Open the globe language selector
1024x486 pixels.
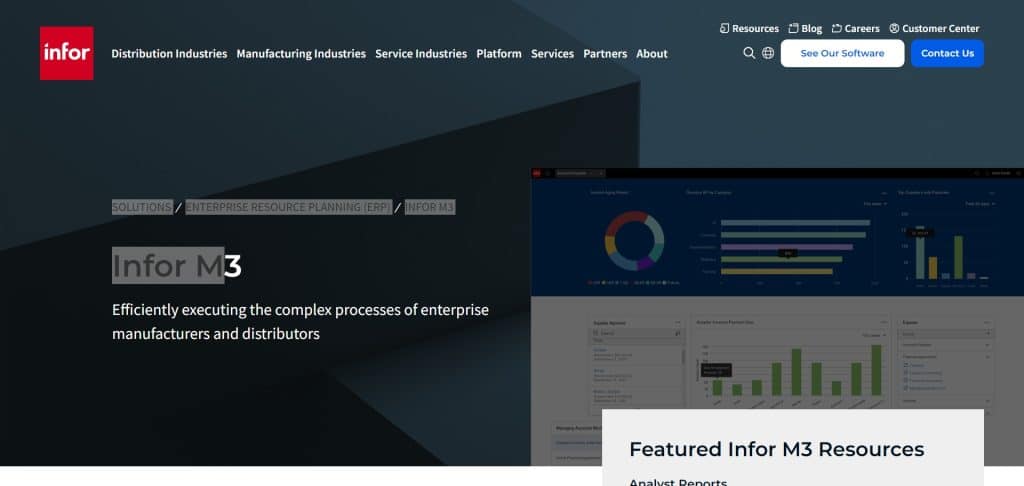point(768,53)
